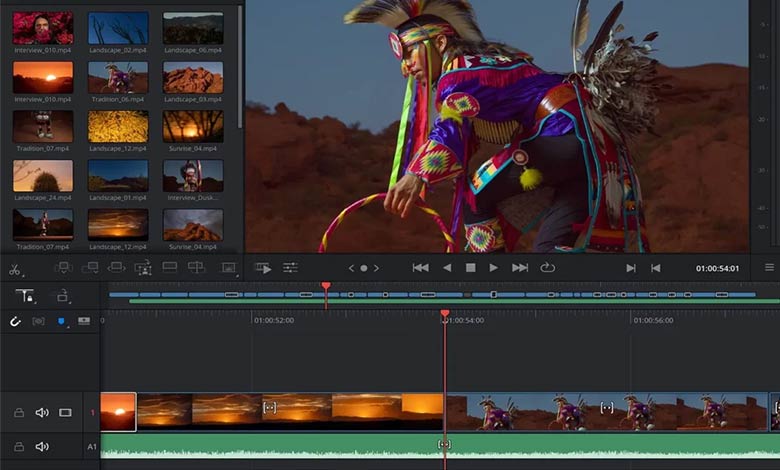Select the Smart Insert edit icon

(x=63, y=268)
